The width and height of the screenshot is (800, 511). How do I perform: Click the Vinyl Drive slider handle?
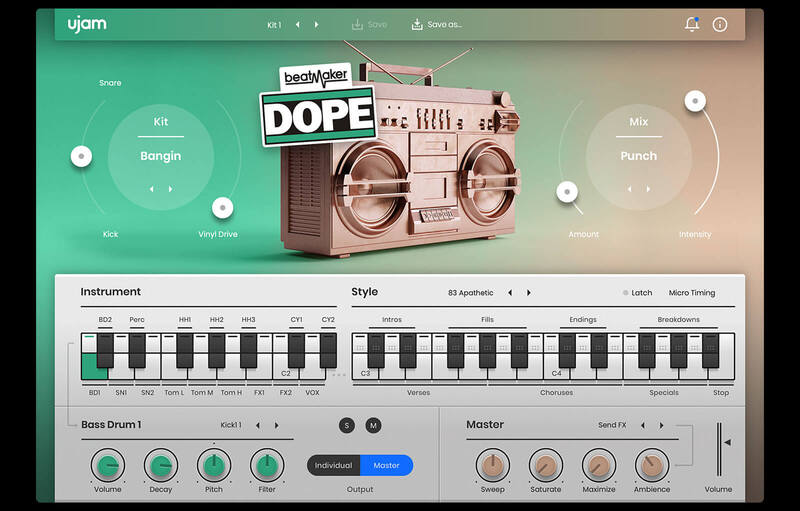point(223,207)
